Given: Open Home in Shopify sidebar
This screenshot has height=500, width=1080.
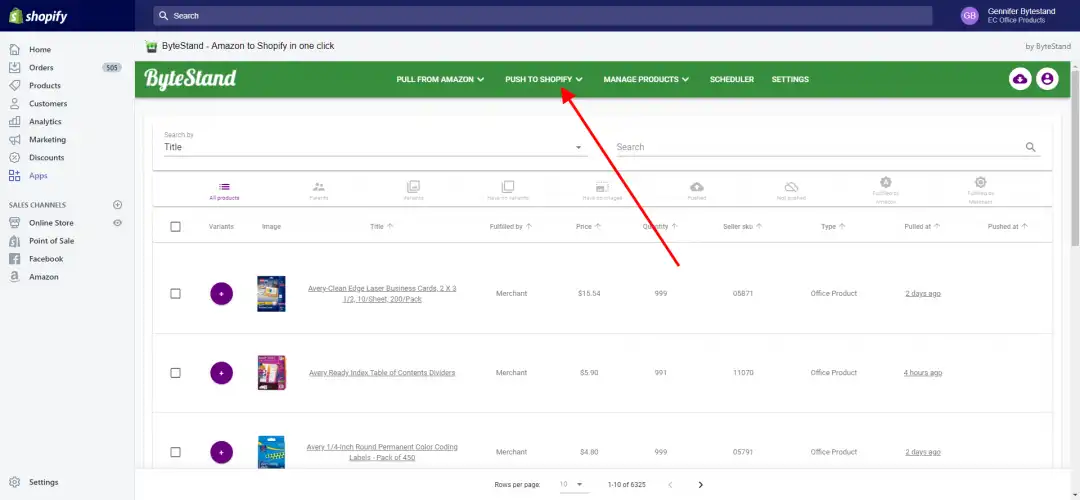Looking at the screenshot, I should pos(40,50).
